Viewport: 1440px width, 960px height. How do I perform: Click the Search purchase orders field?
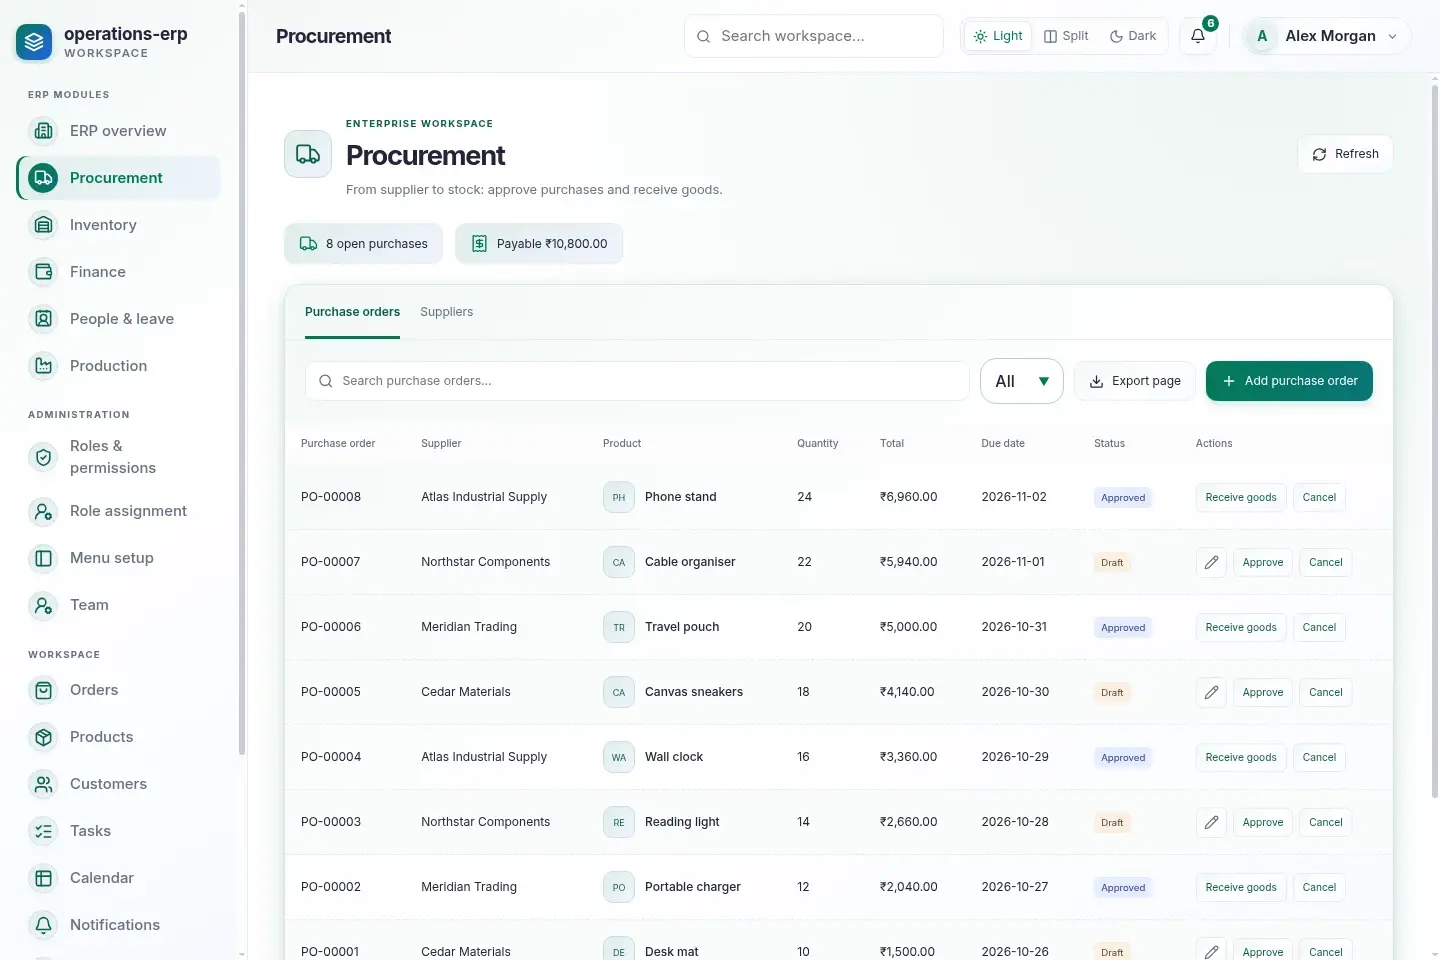(x=637, y=381)
